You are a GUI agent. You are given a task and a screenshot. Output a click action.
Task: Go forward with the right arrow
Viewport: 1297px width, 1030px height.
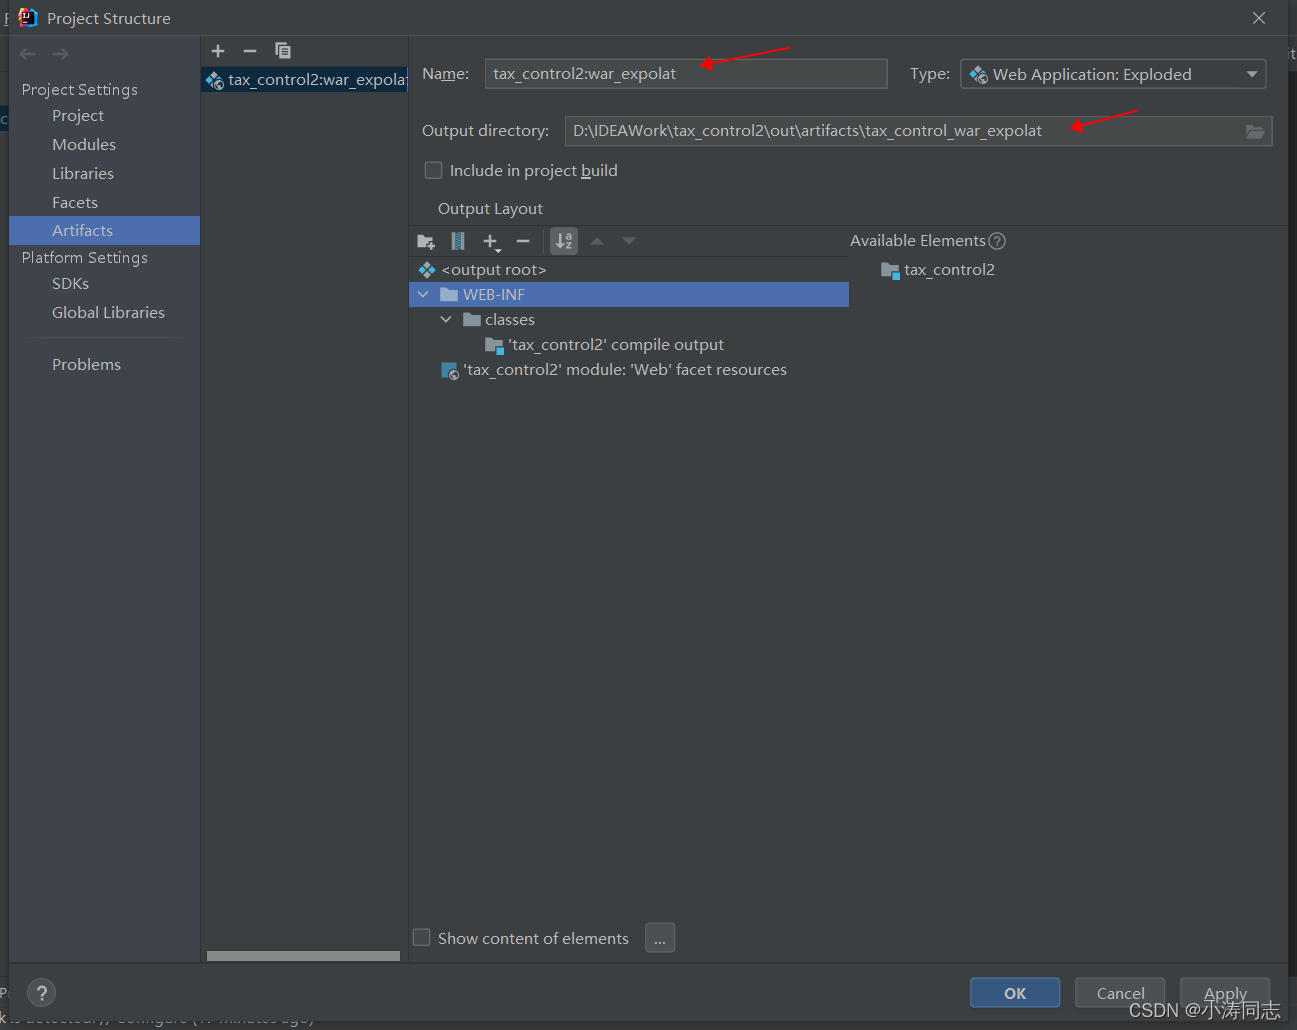[61, 54]
